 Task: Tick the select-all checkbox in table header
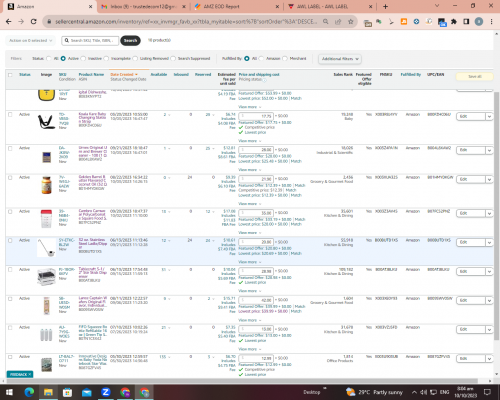pos(10,75)
